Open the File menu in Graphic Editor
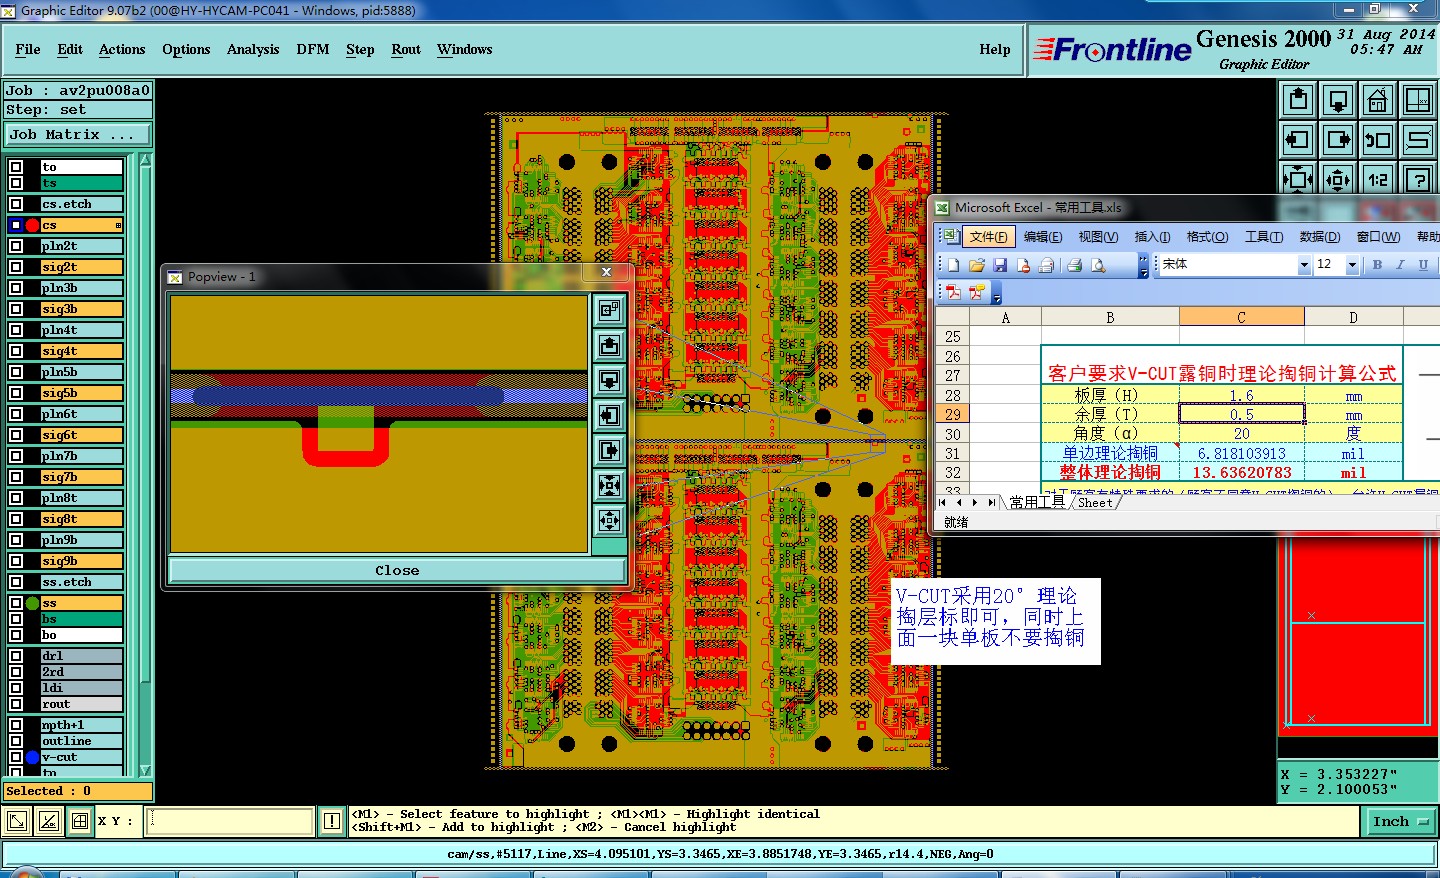 coord(28,49)
